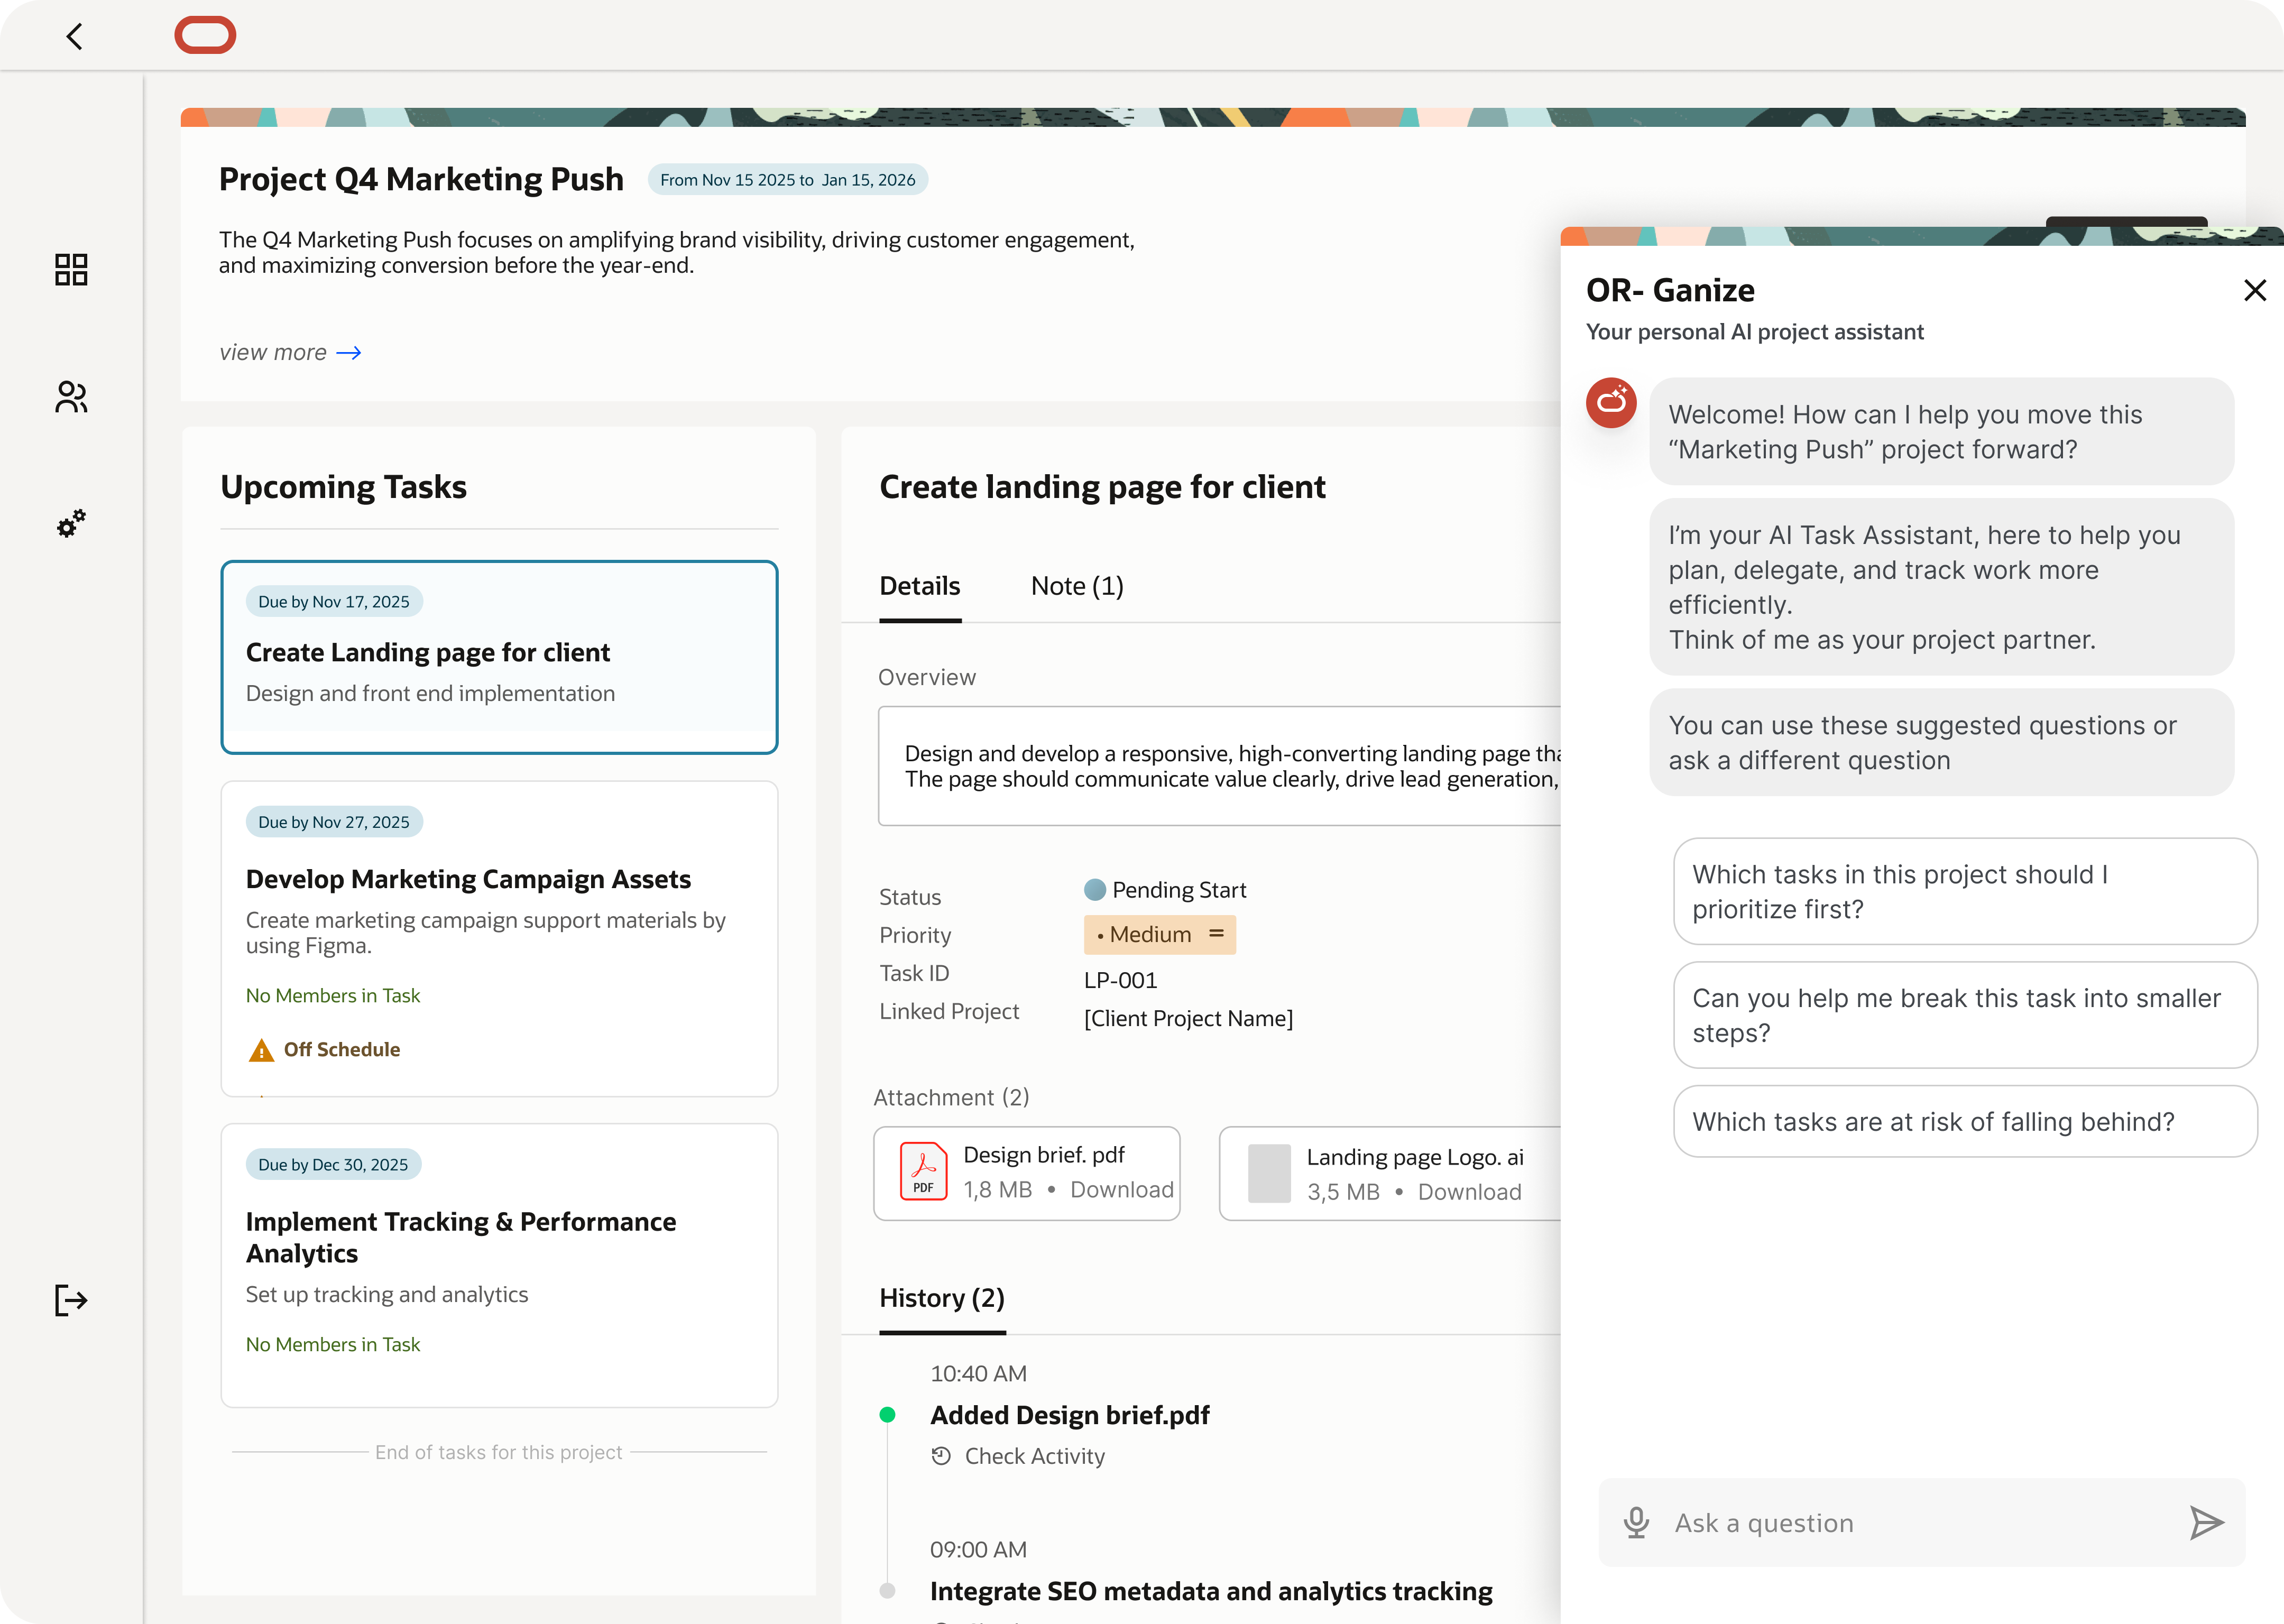Open the History (2) section tab
Screen dimensions: 2284x1624
941,1298
